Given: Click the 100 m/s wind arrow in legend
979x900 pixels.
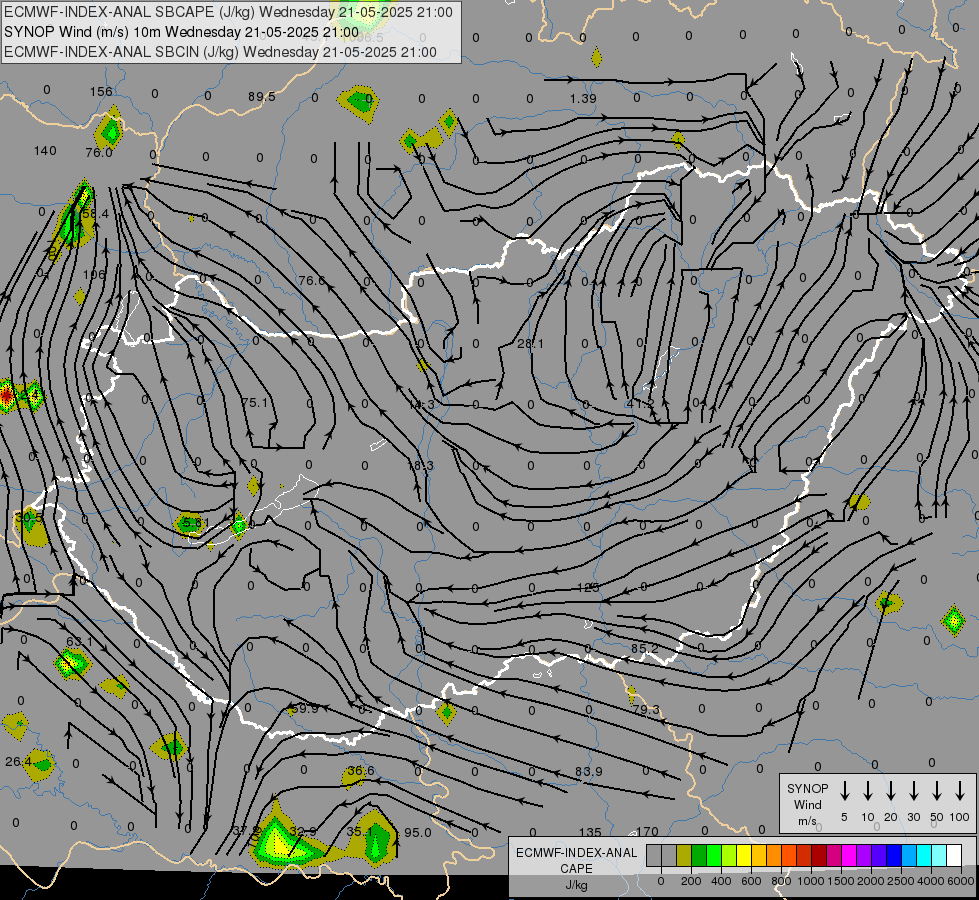Looking at the screenshot, I should pyautogui.click(x=960, y=791).
